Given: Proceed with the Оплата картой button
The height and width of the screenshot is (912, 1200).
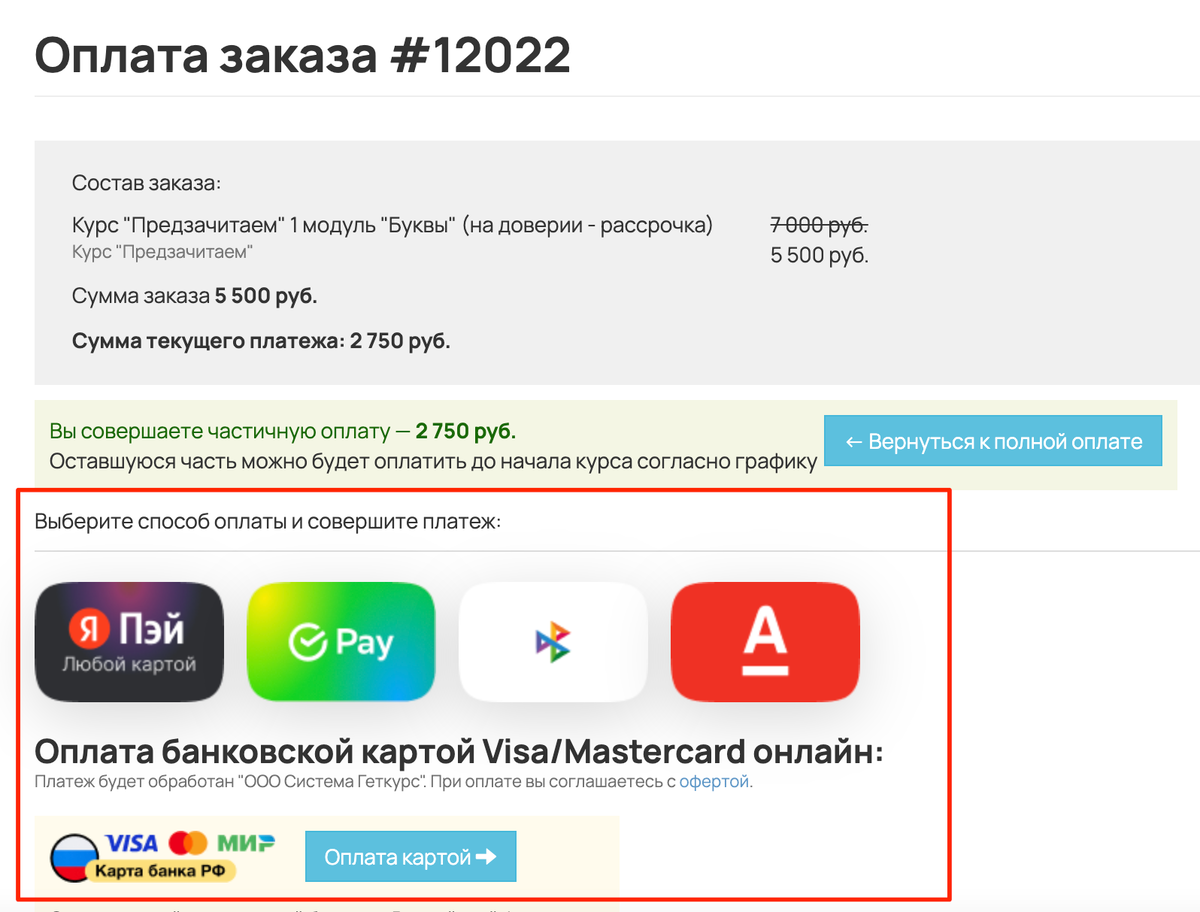Looking at the screenshot, I should [411, 856].
